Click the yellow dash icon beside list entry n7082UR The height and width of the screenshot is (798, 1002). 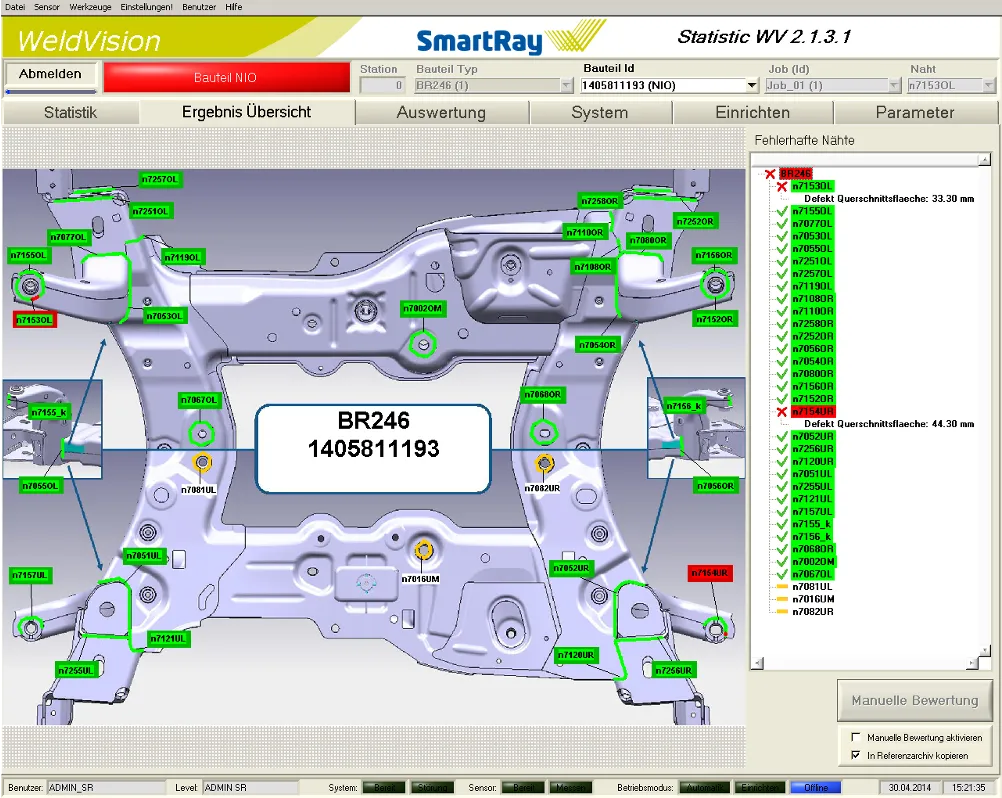point(782,611)
